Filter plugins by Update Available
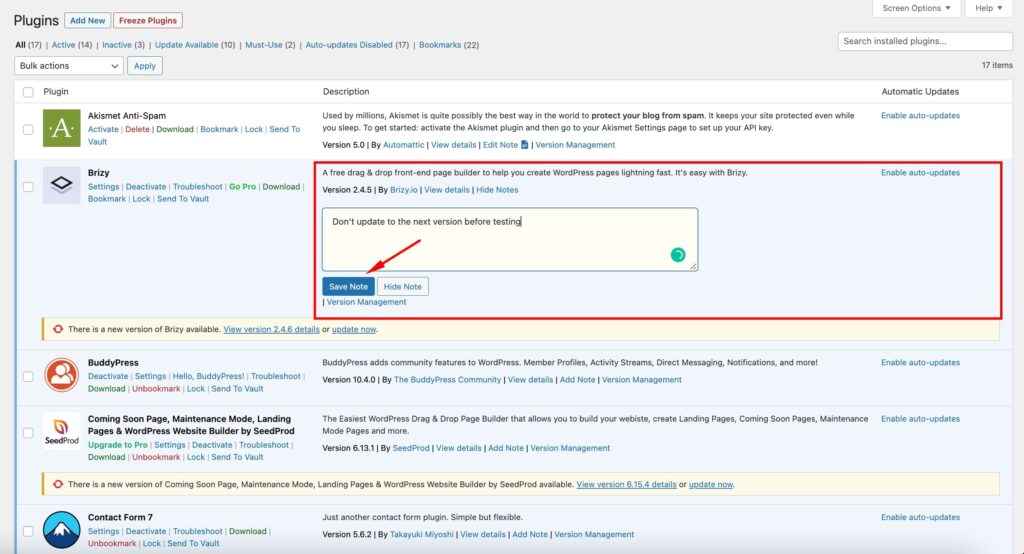 pos(187,45)
